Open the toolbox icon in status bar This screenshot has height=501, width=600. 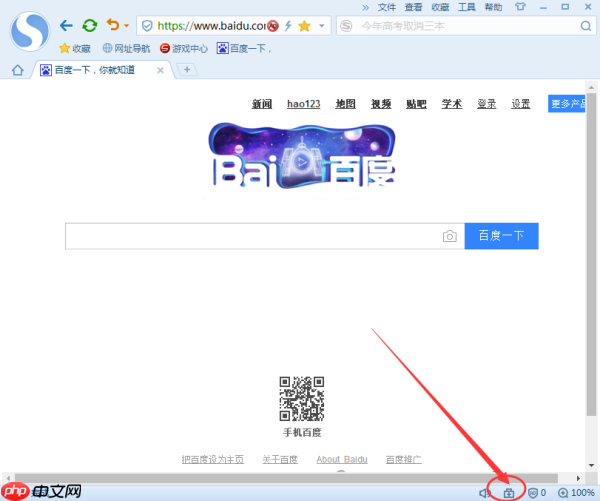pyautogui.click(x=509, y=493)
